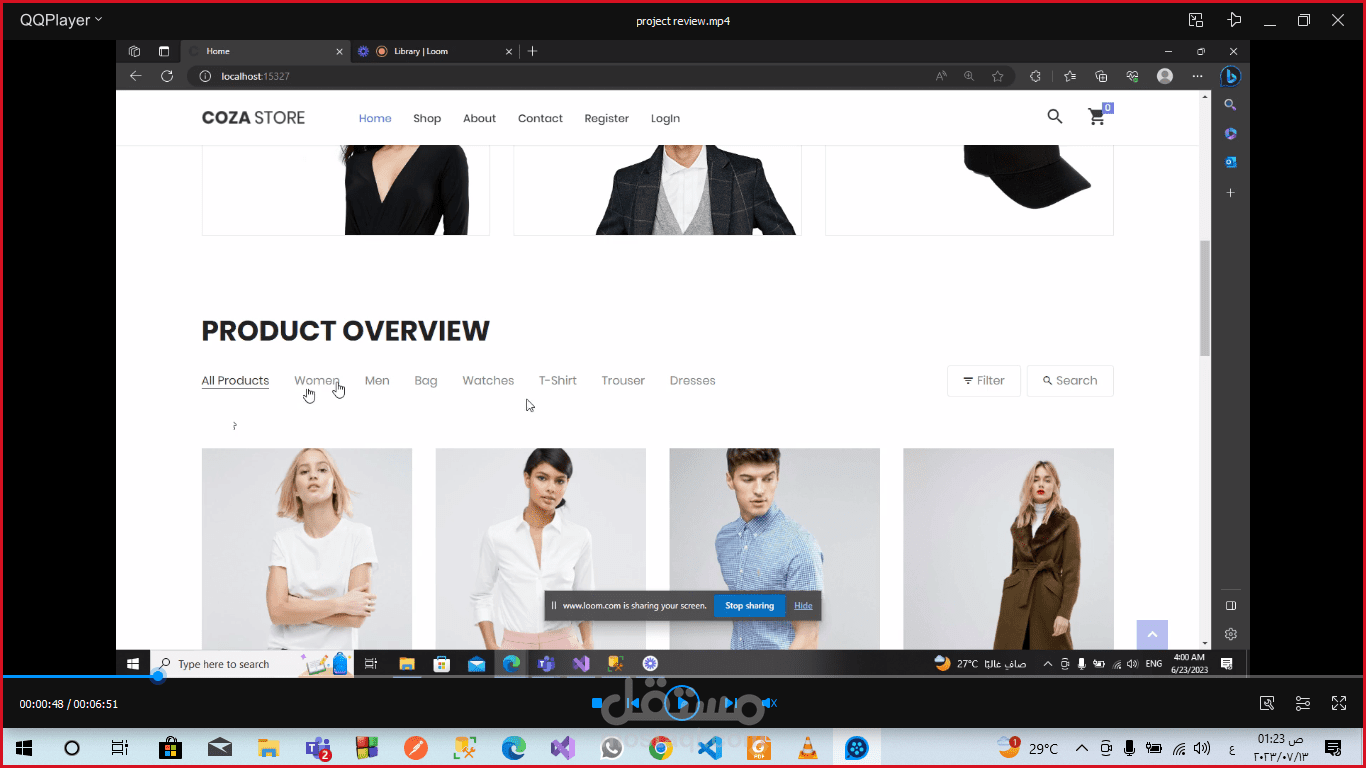
Task: Click the QQPlayer seek bar handle
Action: click(158, 677)
